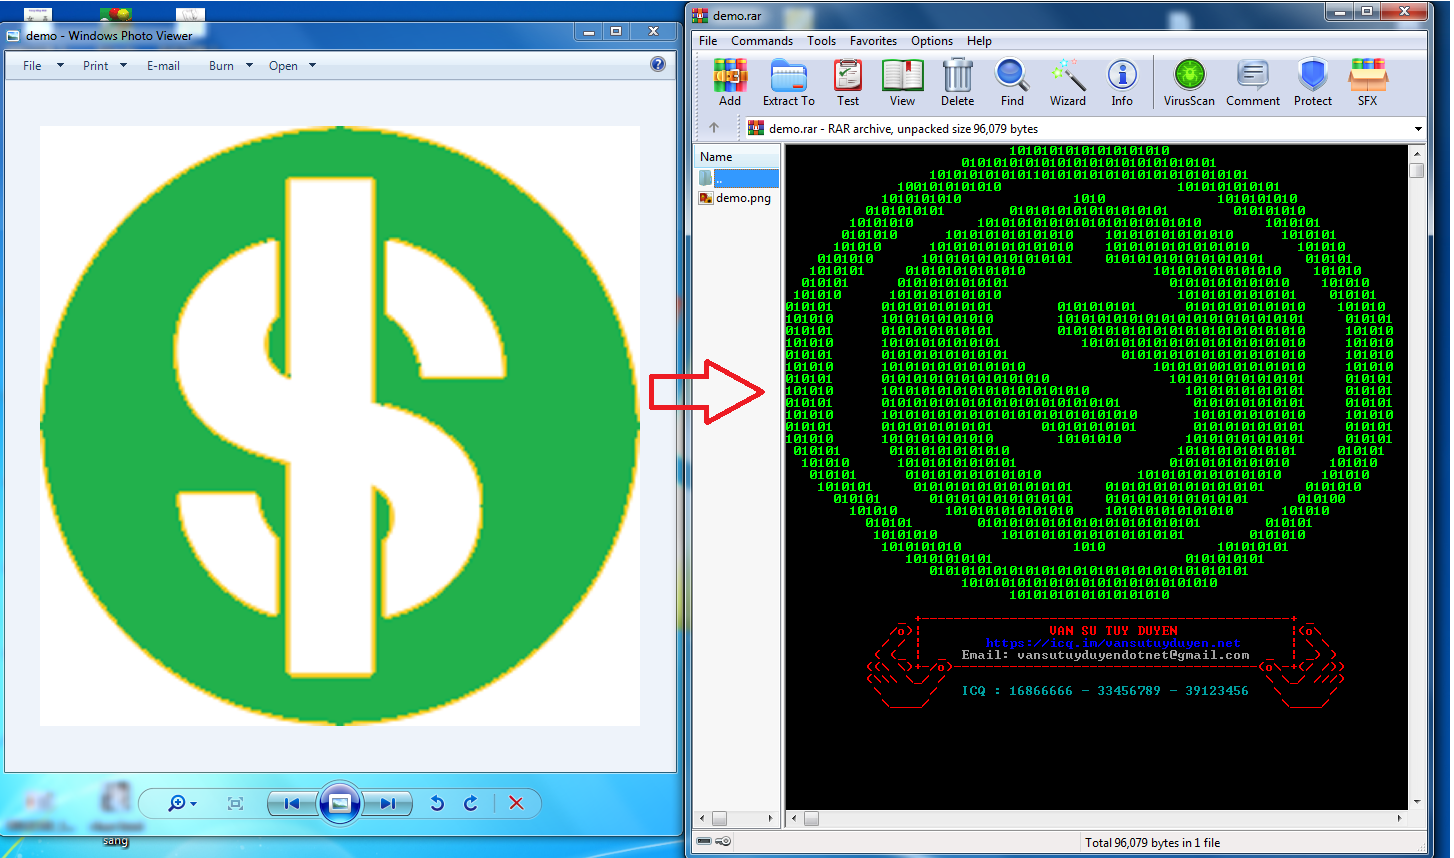Start VirusScan on the archive
This screenshot has width=1454, height=858.
1189,82
